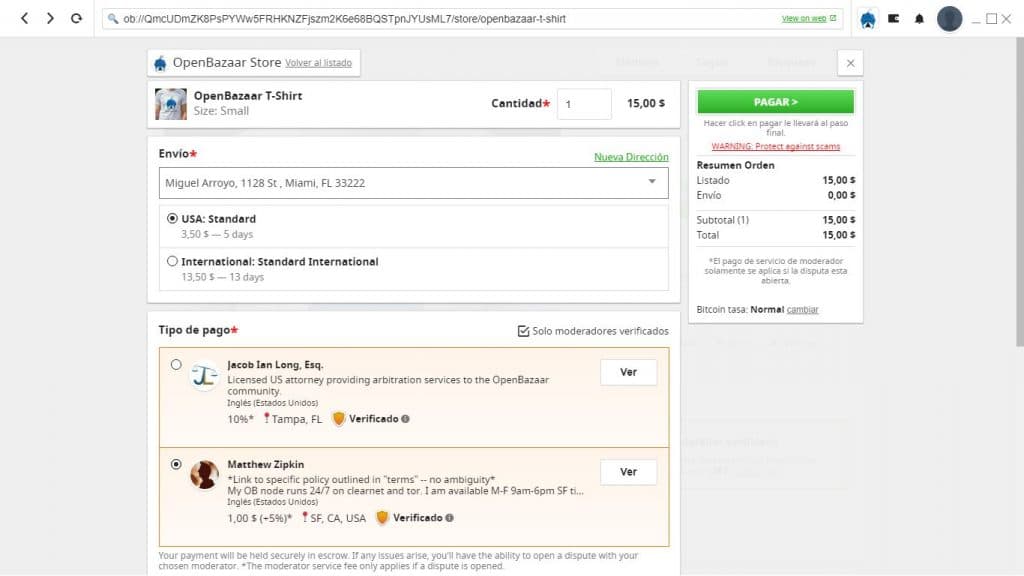Click Matthew's verified shield badge
Screen dimensions: 1024x576
[382, 518]
